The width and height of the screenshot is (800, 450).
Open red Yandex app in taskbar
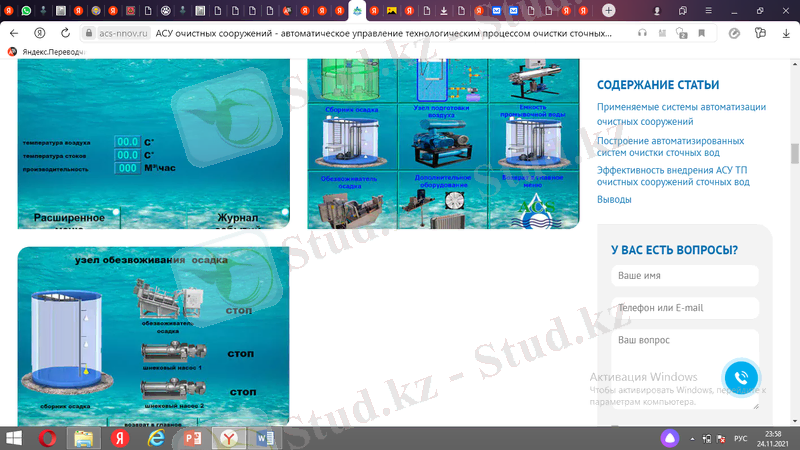[x=120, y=438]
